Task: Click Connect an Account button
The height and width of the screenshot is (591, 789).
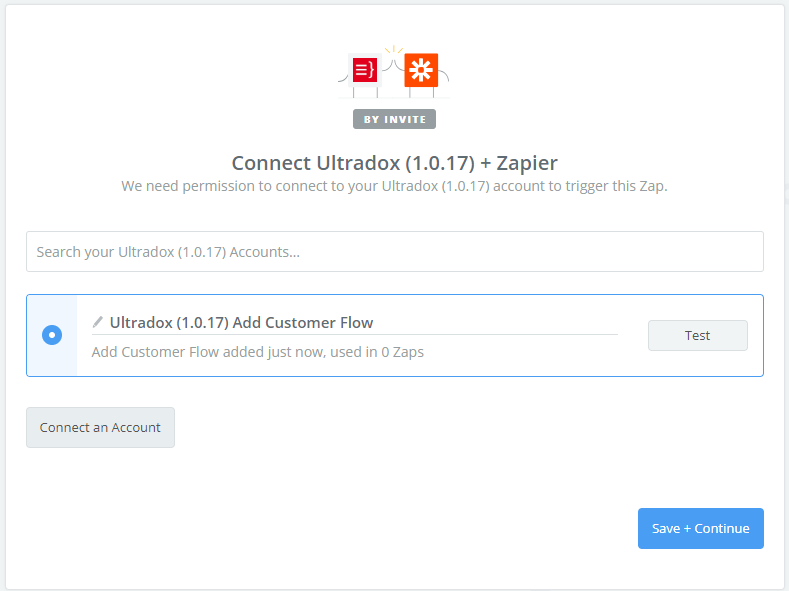Action: point(101,428)
